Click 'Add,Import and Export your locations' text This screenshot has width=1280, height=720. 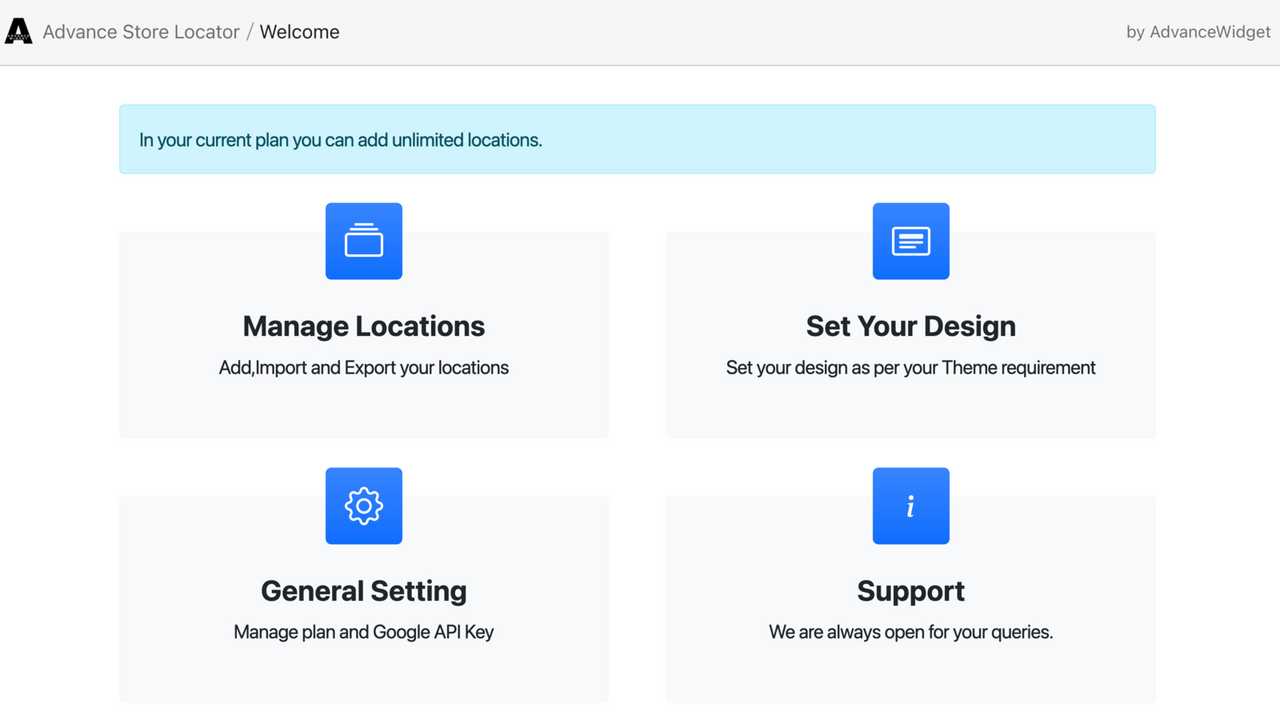point(364,368)
